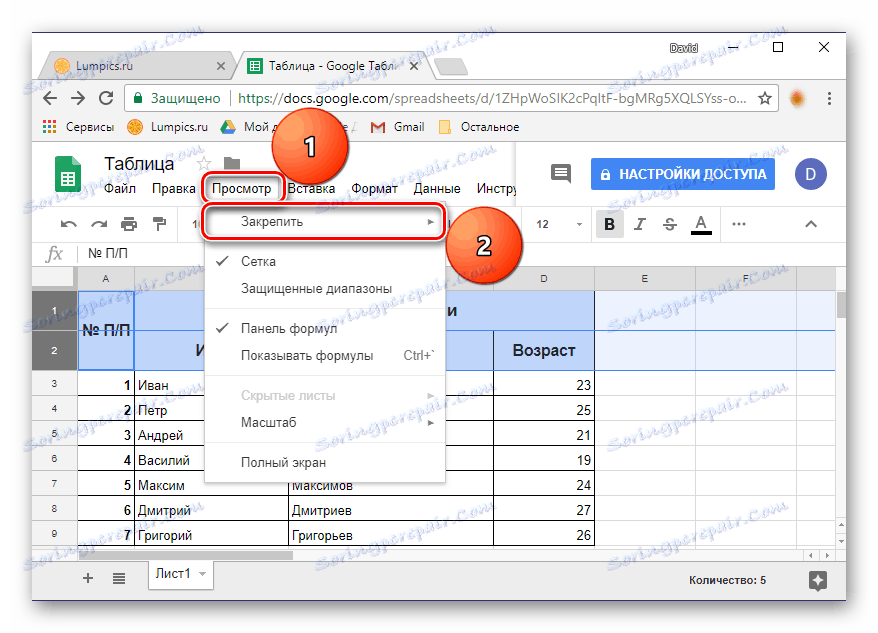
Task: Add a new sheet with plus icon
Action: (x=88, y=578)
